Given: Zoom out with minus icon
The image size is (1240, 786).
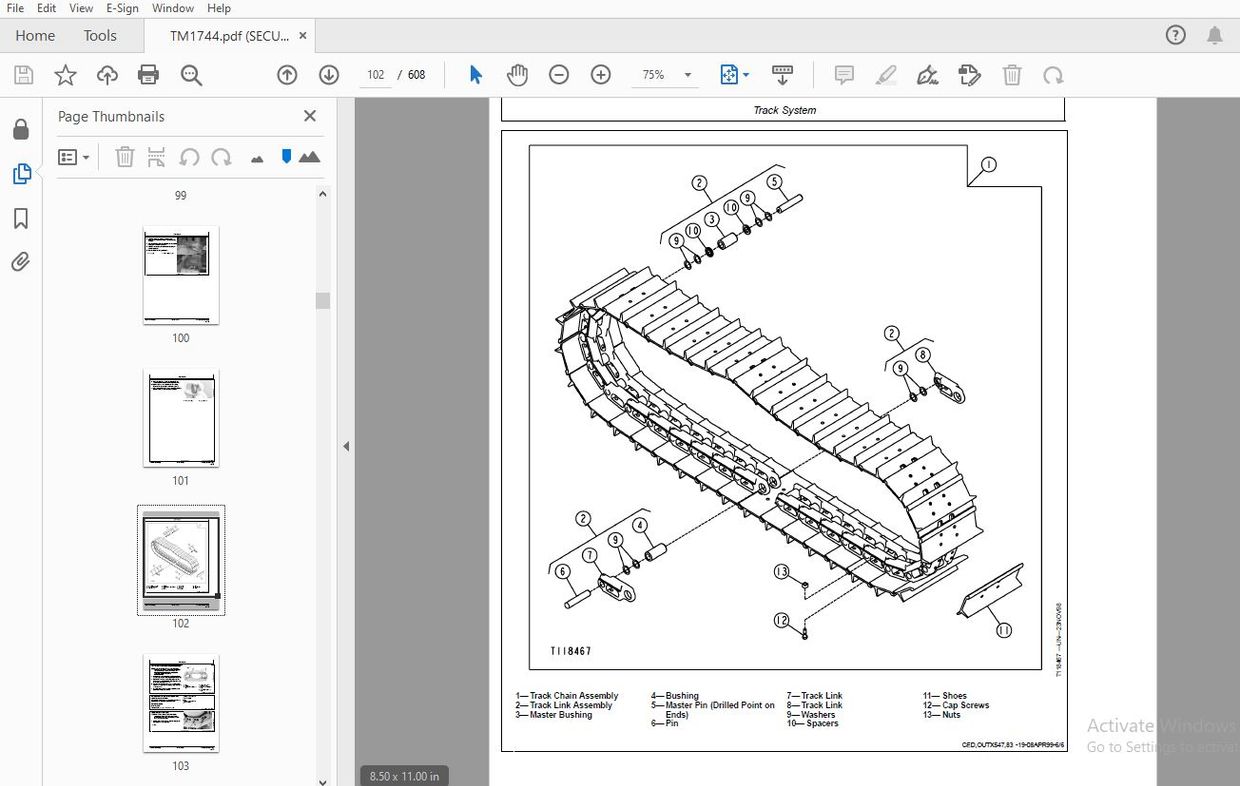Looking at the screenshot, I should tap(559, 75).
